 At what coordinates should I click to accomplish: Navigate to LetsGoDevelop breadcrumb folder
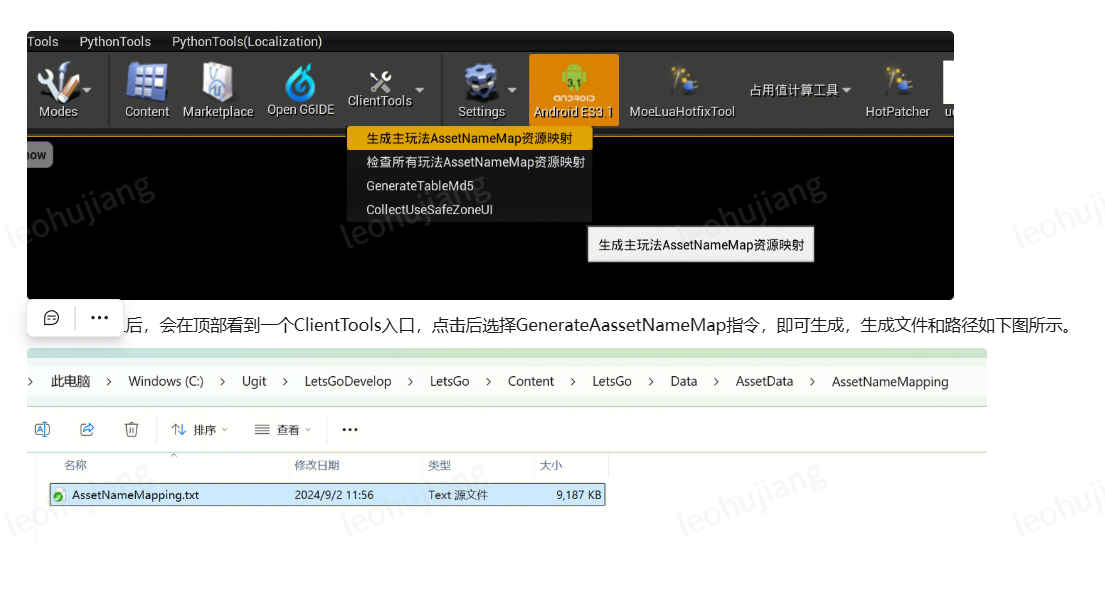click(347, 381)
